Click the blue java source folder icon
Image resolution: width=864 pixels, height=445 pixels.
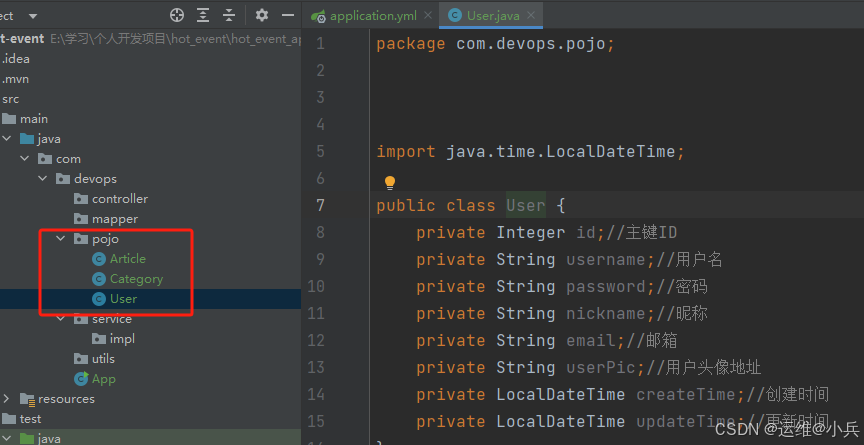tap(27, 139)
